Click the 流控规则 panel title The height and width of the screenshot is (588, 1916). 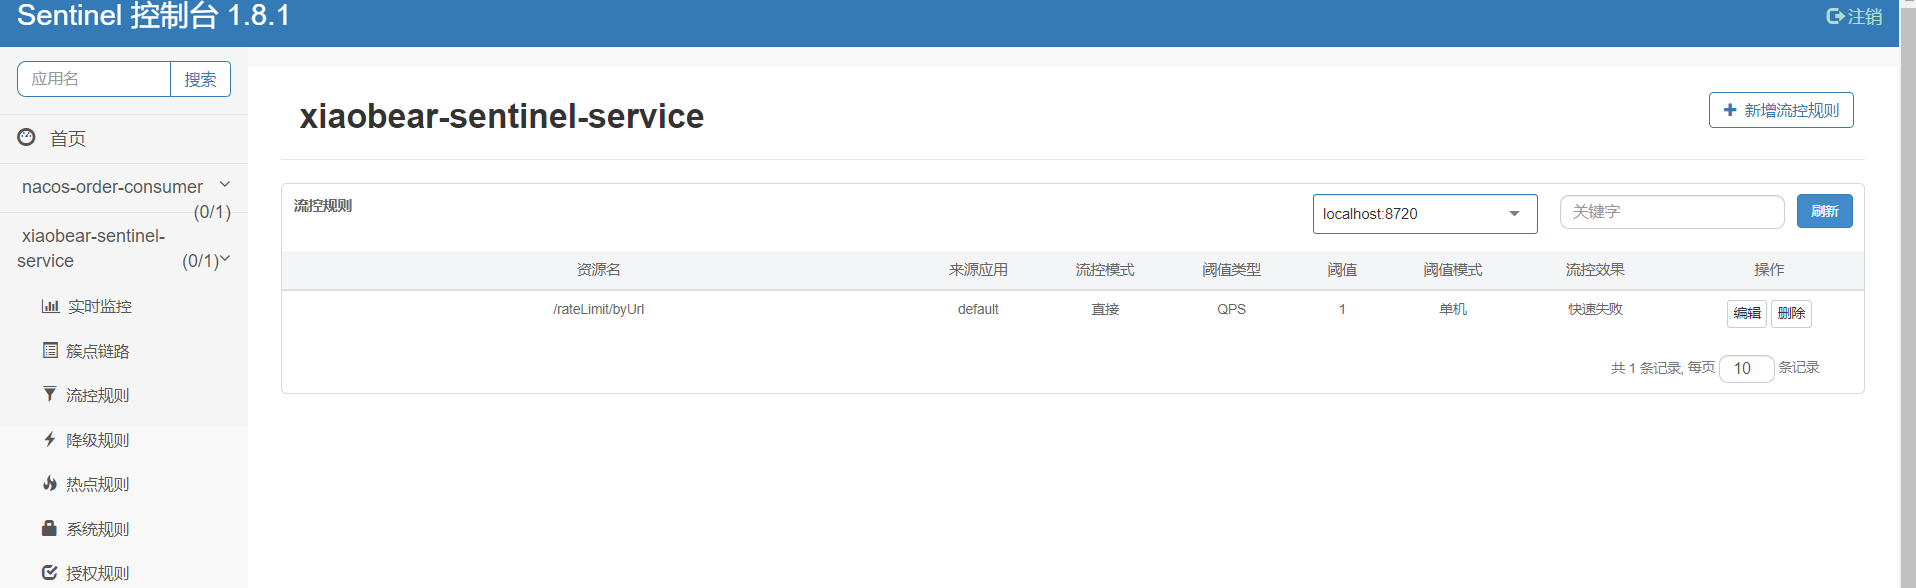pos(322,206)
